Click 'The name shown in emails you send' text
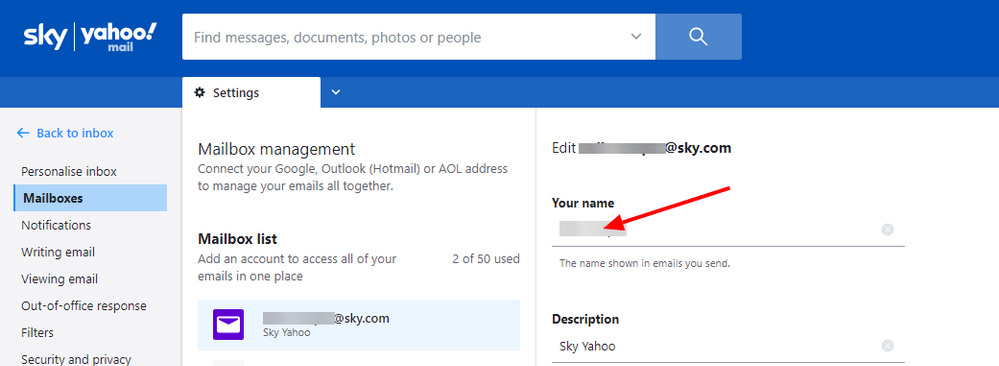Viewport: 999px width, 366px height. [644, 263]
